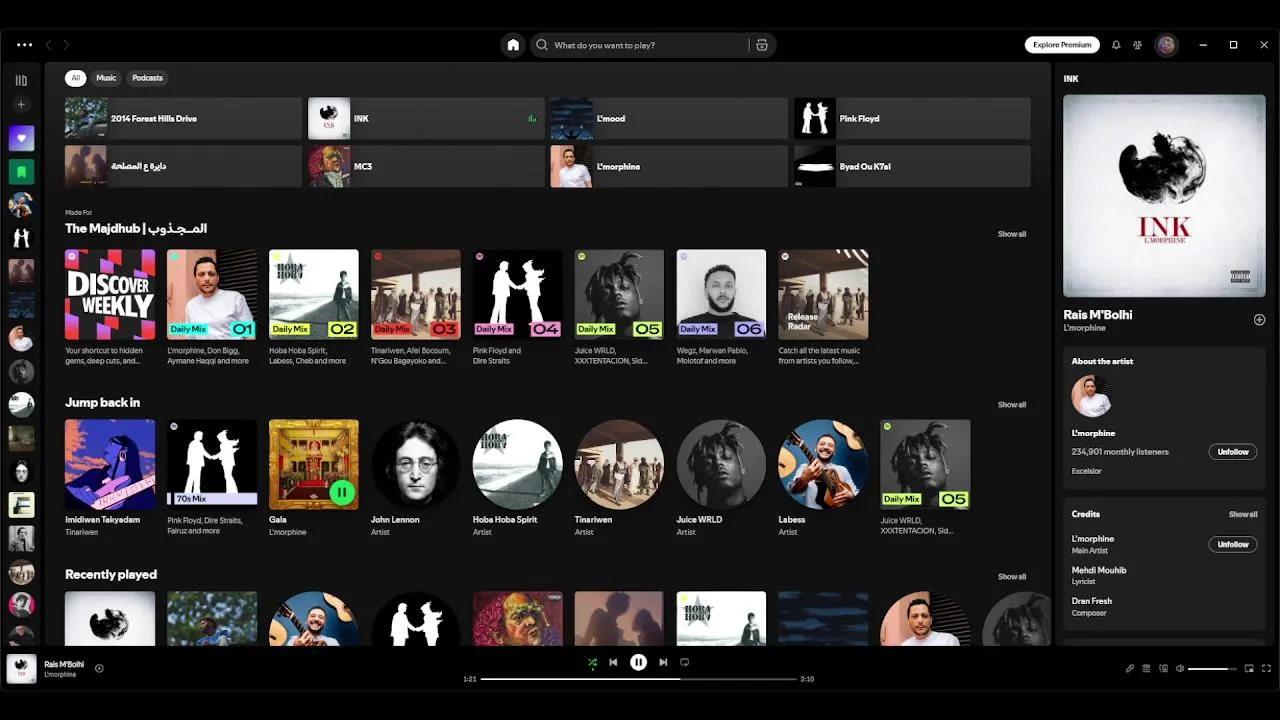Open the Mini Player icon
Image resolution: width=1280 pixels, height=720 pixels.
pos(1249,668)
